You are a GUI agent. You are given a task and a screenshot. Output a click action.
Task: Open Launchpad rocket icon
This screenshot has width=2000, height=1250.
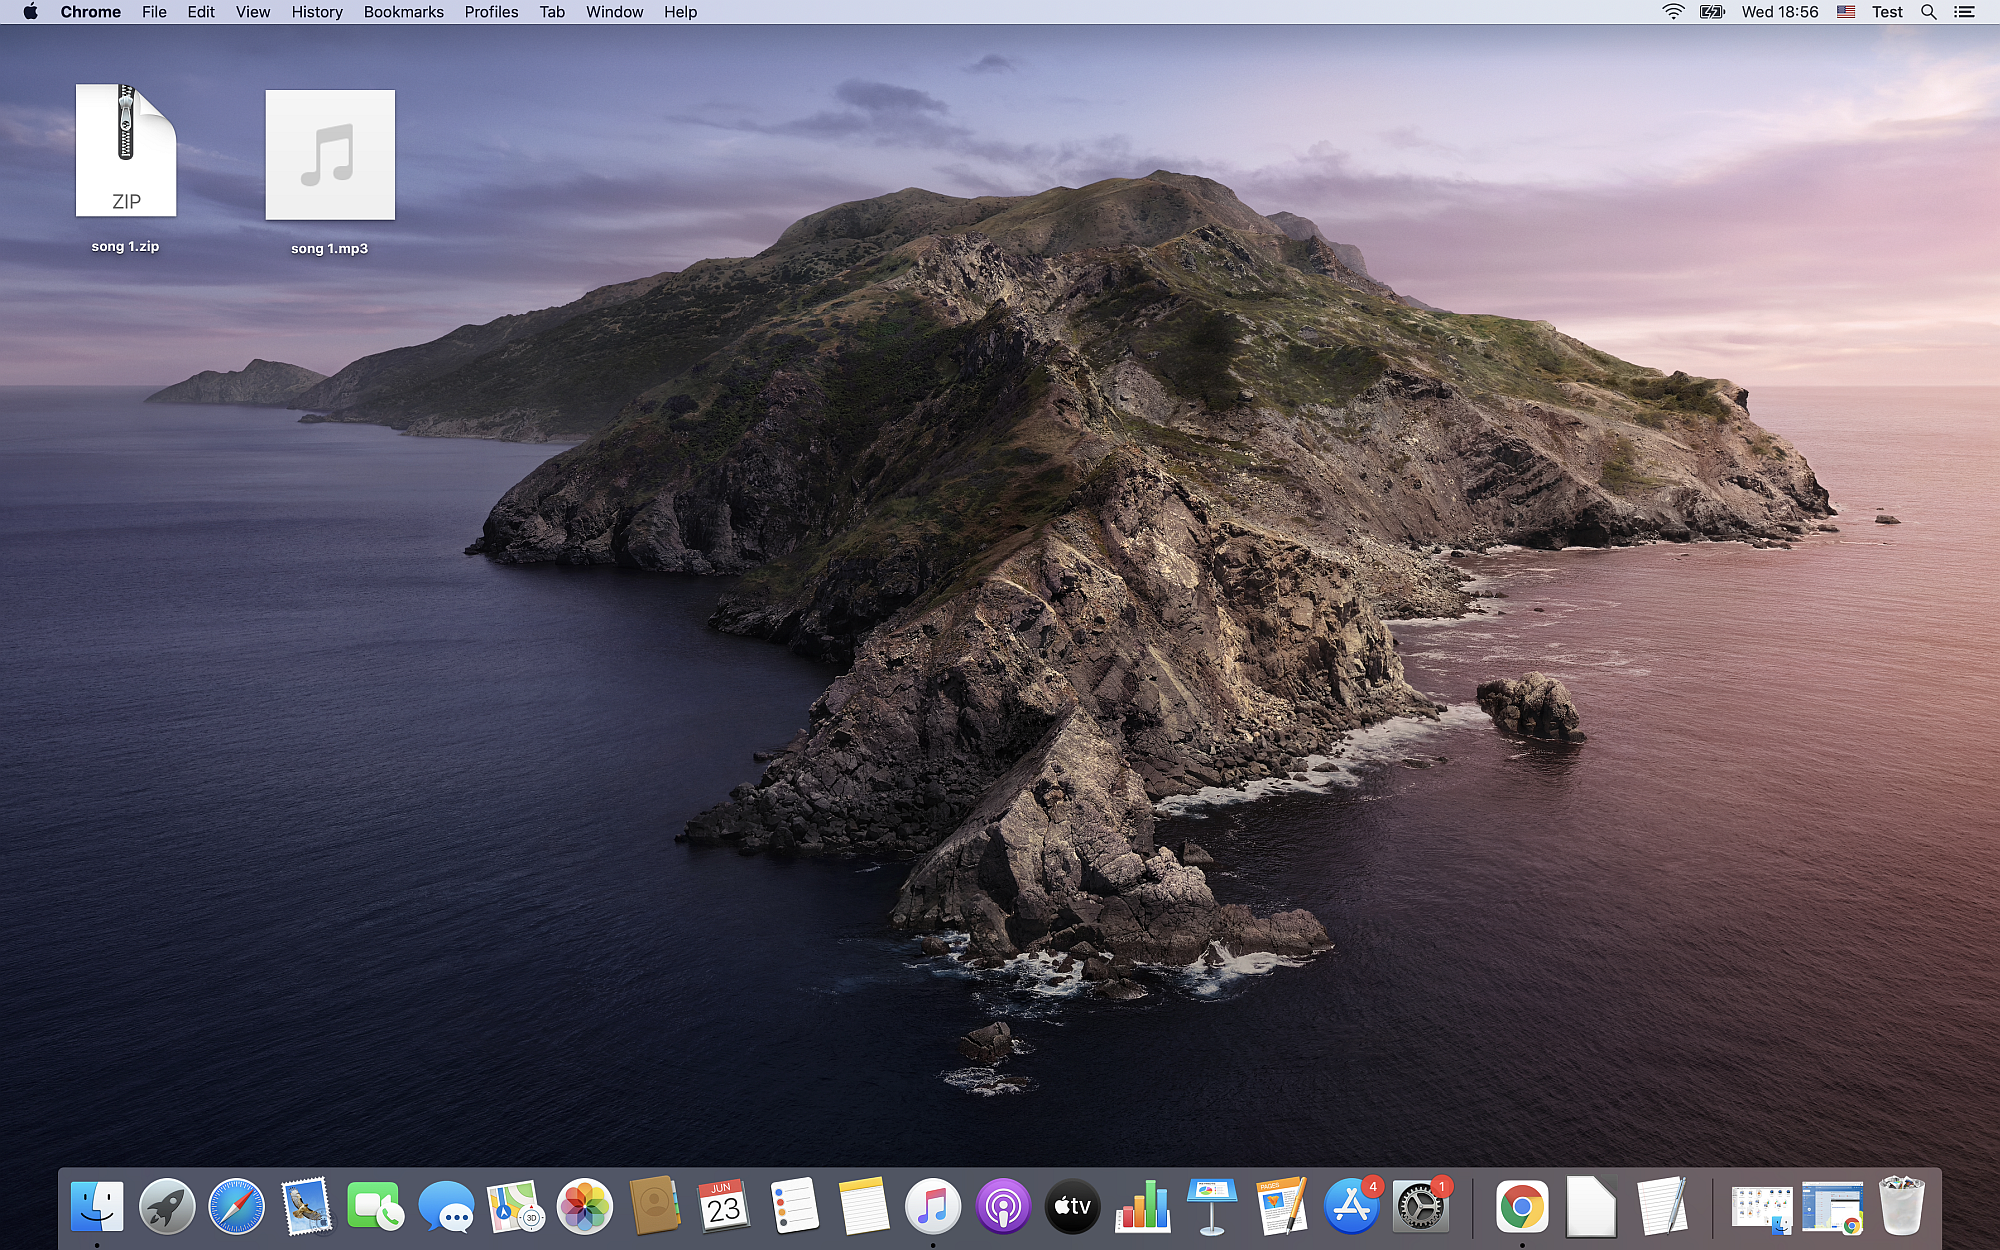tap(167, 1207)
